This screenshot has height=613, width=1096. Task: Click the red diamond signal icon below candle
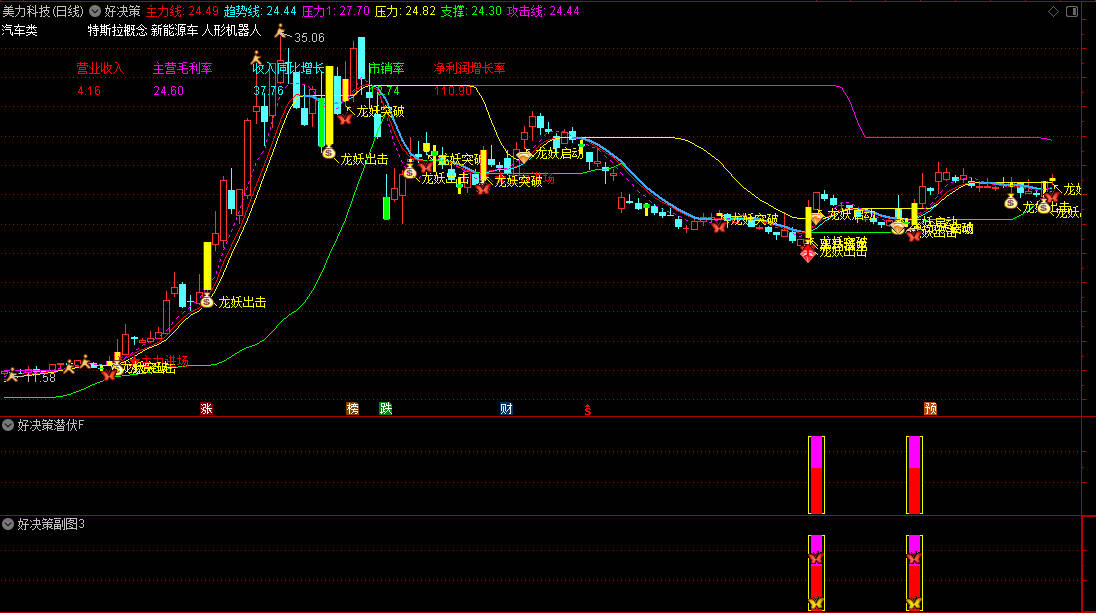[808, 254]
